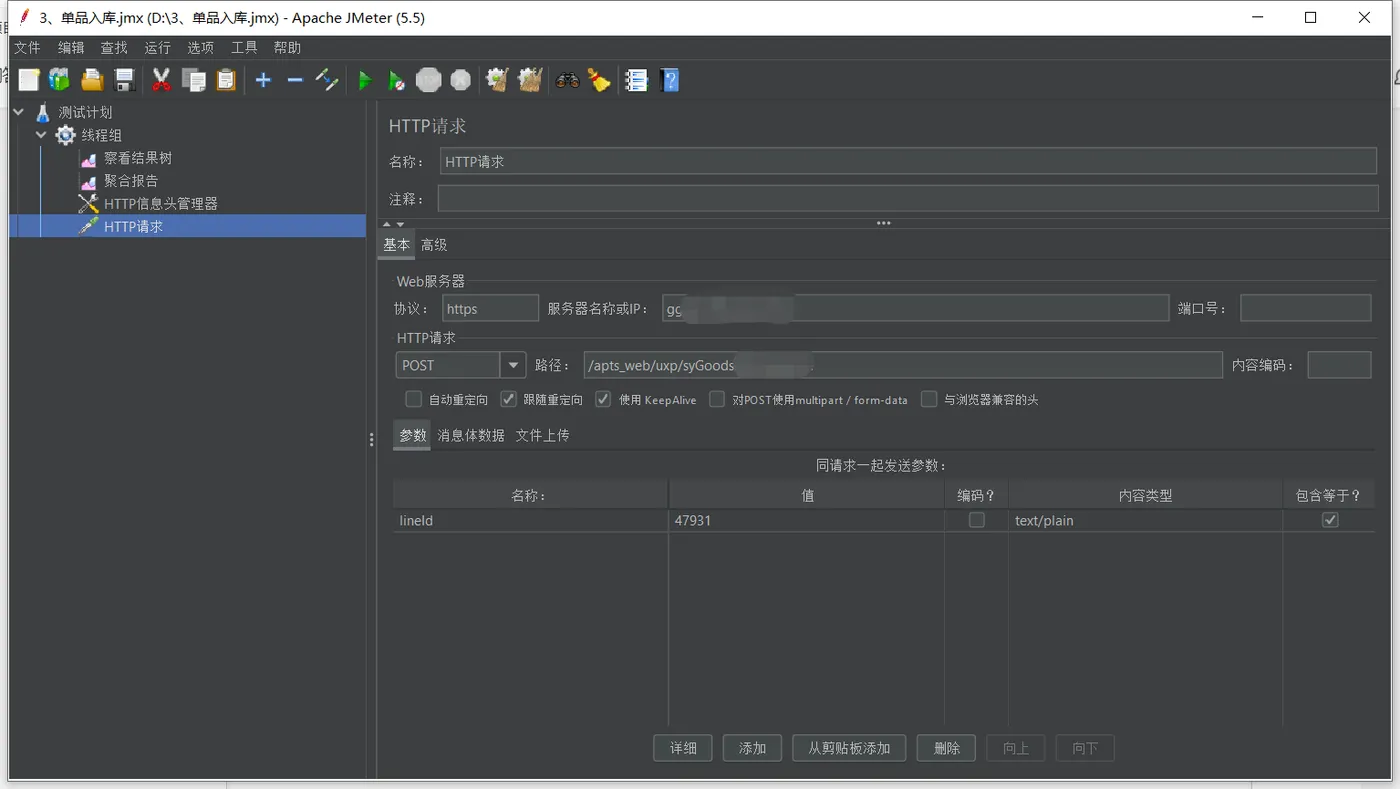Click the 从剪贴板添加 button
This screenshot has width=1400, height=789.
pos(849,748)
